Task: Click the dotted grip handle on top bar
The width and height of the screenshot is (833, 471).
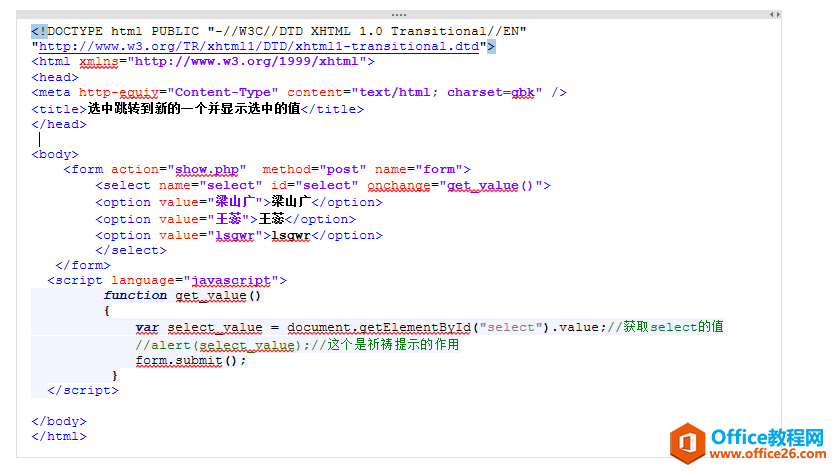Action: pyautogui.click(x=399, y=15)
